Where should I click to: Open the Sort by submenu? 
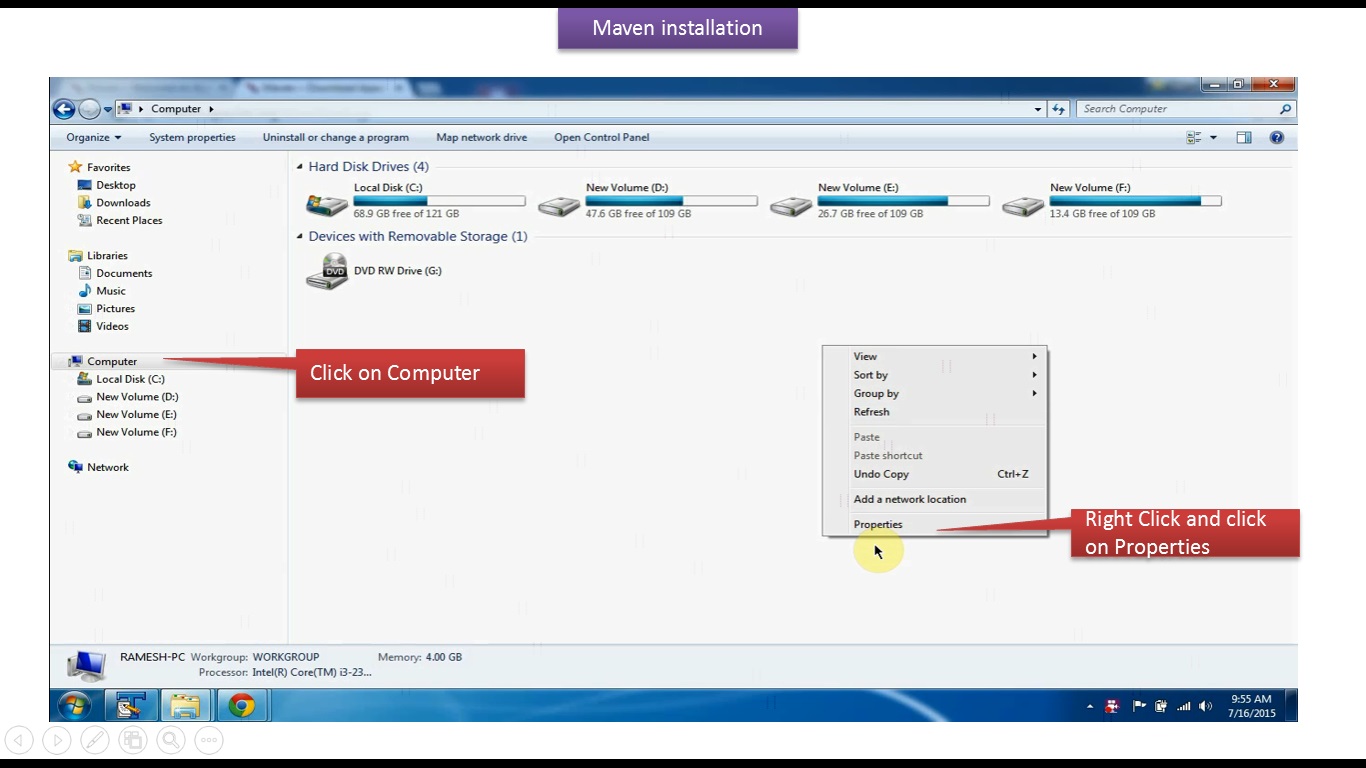pyautogui.click(x=935, y=375)
